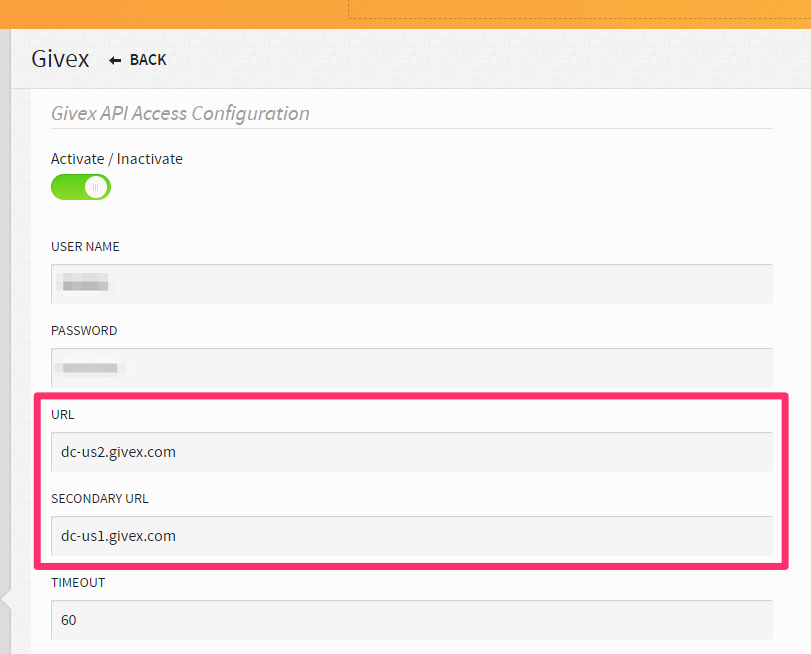Screen dimensions: 811x654
Task: Click the back arrow icon
Action: 115,61
